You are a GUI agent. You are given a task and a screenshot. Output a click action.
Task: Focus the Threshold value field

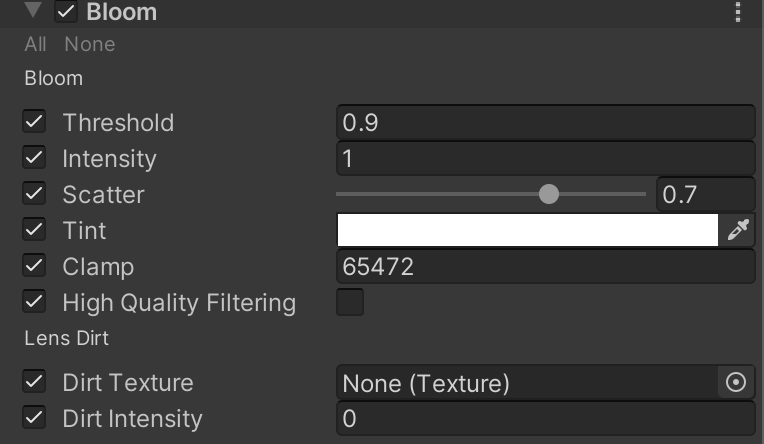[546, 122]
